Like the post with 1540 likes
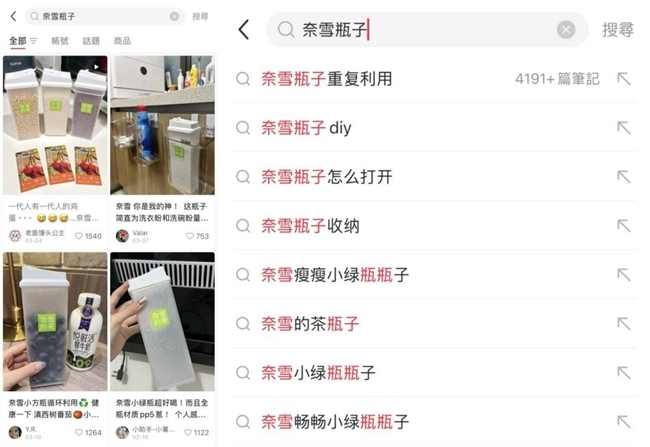This screenshot has height=447, width=650. point(79,236)
